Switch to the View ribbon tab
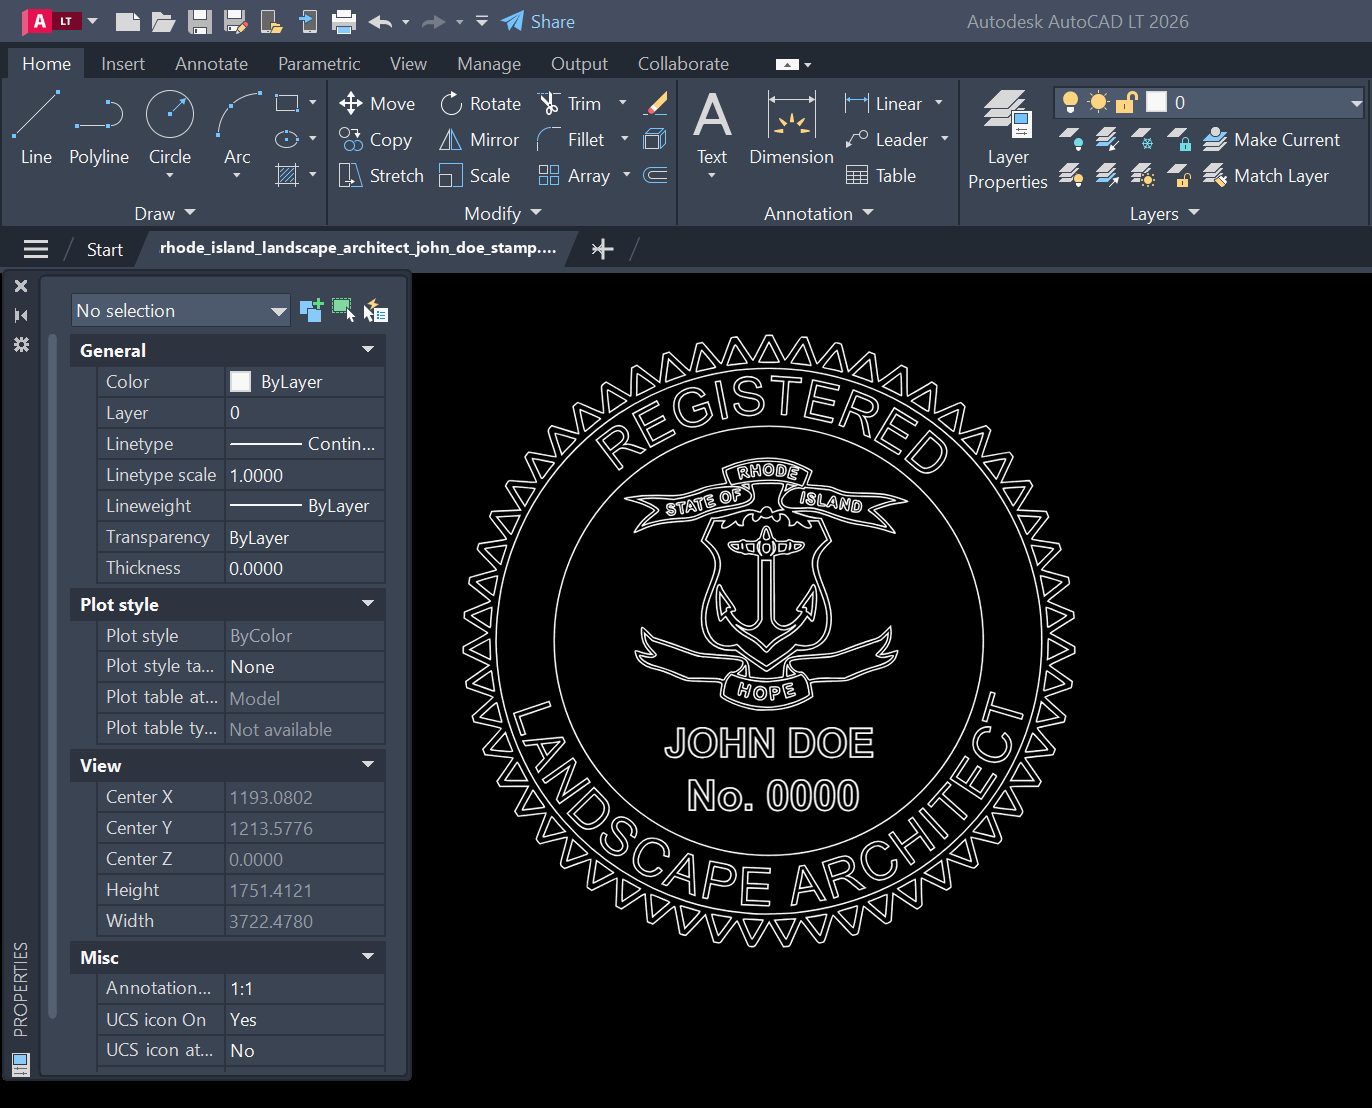1372x1108 pixels. pyautogui.click(x=408, y=63)
